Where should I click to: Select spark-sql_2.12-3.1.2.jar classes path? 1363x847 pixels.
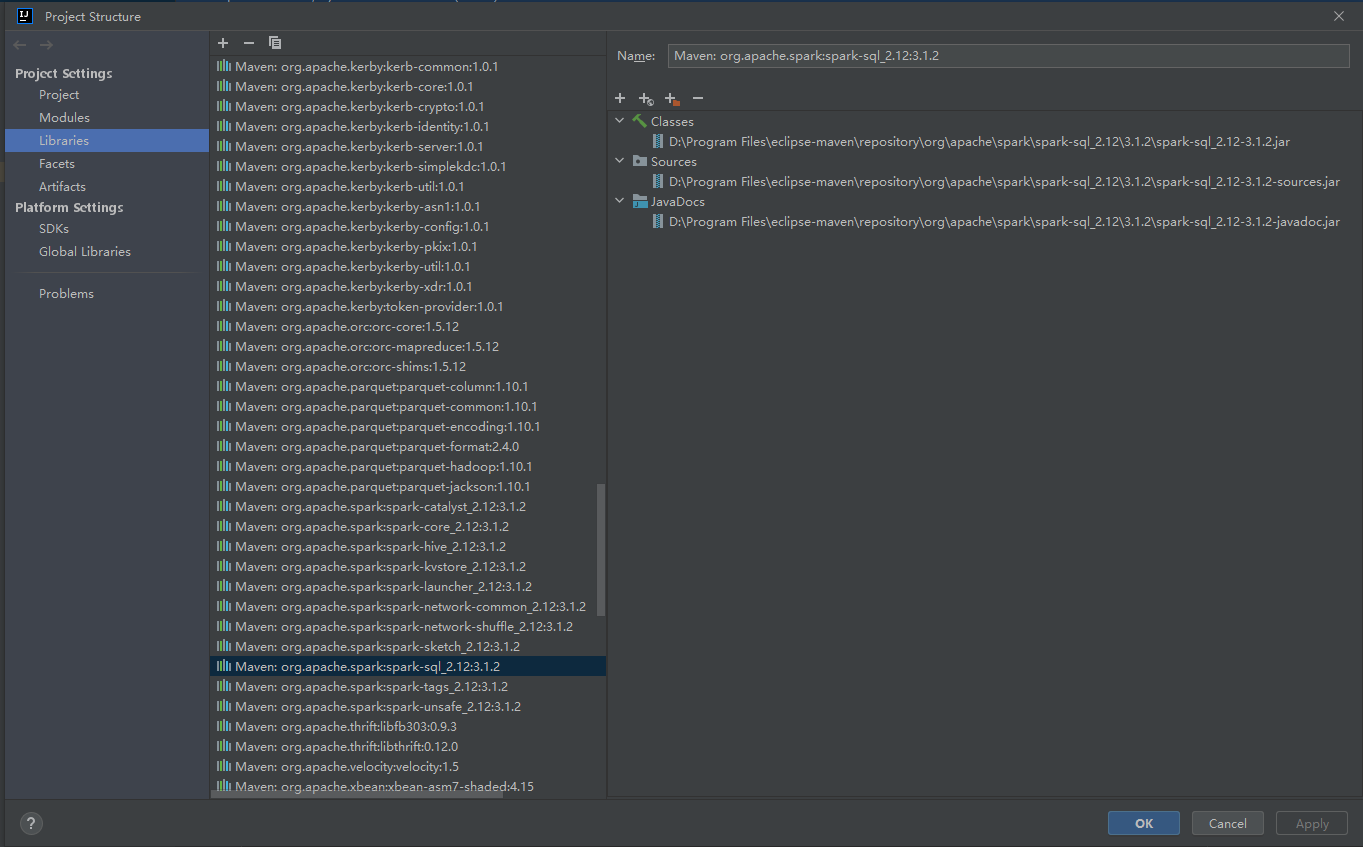pos(979,141)
